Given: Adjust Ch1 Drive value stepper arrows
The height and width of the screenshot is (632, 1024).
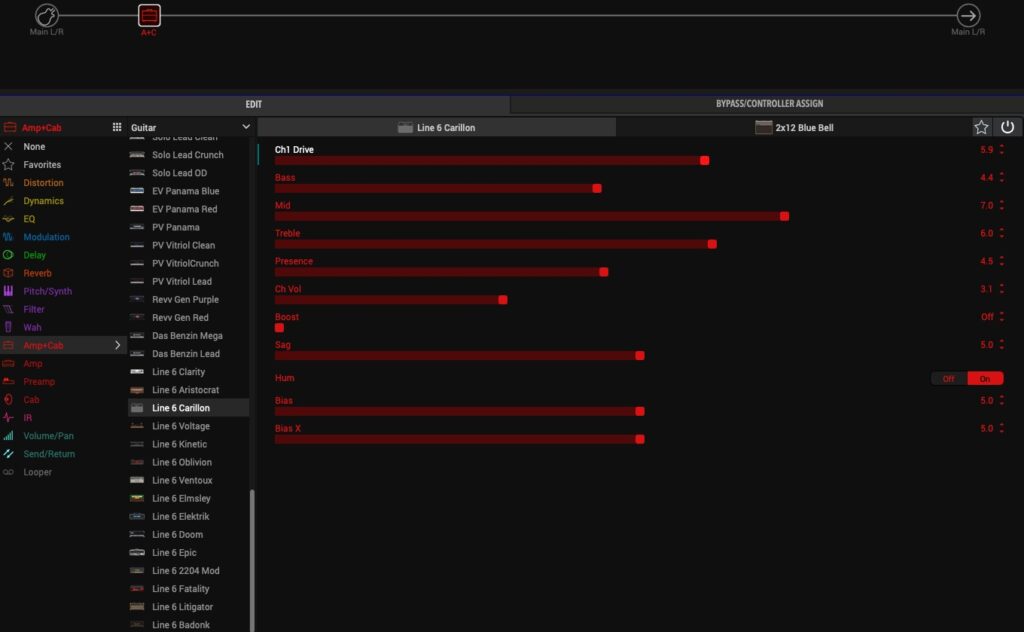Looking at the screenshot, I should [x=1002, y=150].
